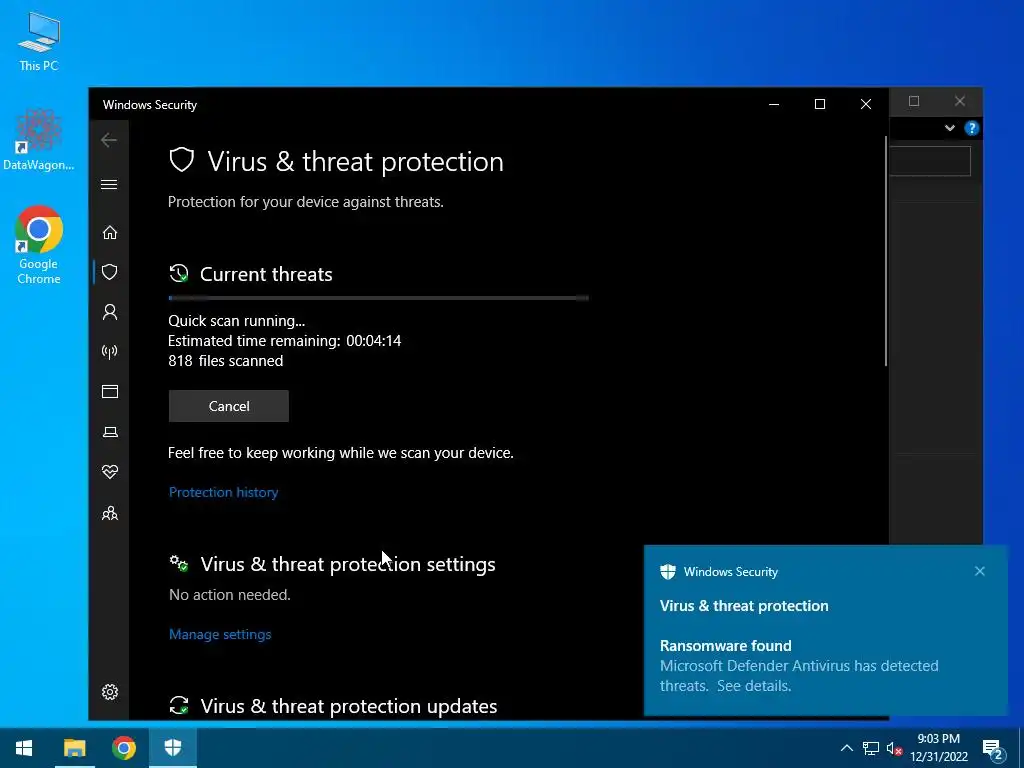Viewport: 1024px width, 768px height.
Task: Open the muted volume tray icon
Action: point(895,748)
